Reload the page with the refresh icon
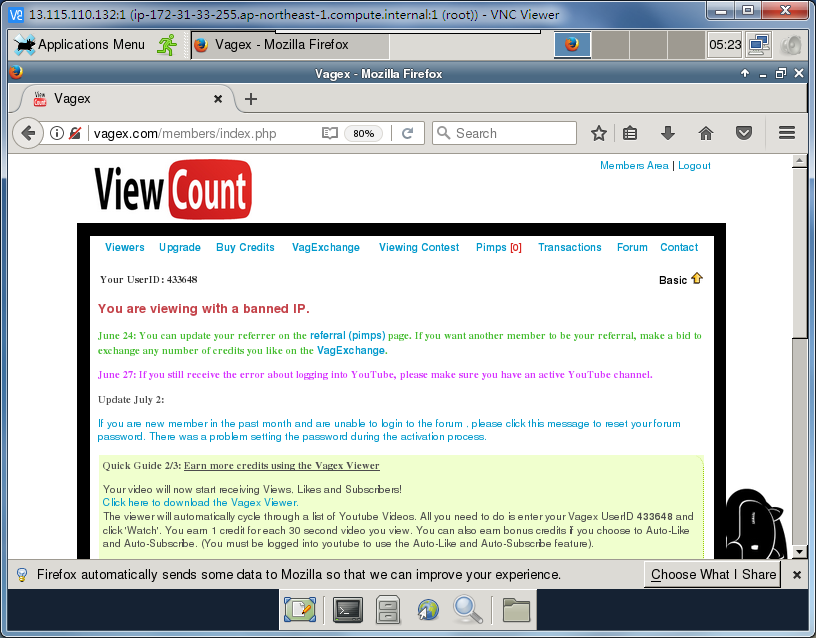This screenshot has height=638, width=816. point(407,133)
